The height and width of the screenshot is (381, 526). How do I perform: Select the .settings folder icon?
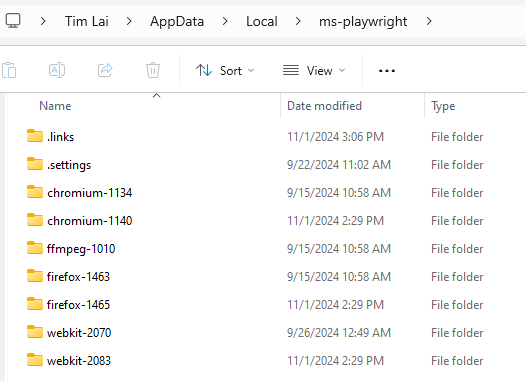(35, 164)
